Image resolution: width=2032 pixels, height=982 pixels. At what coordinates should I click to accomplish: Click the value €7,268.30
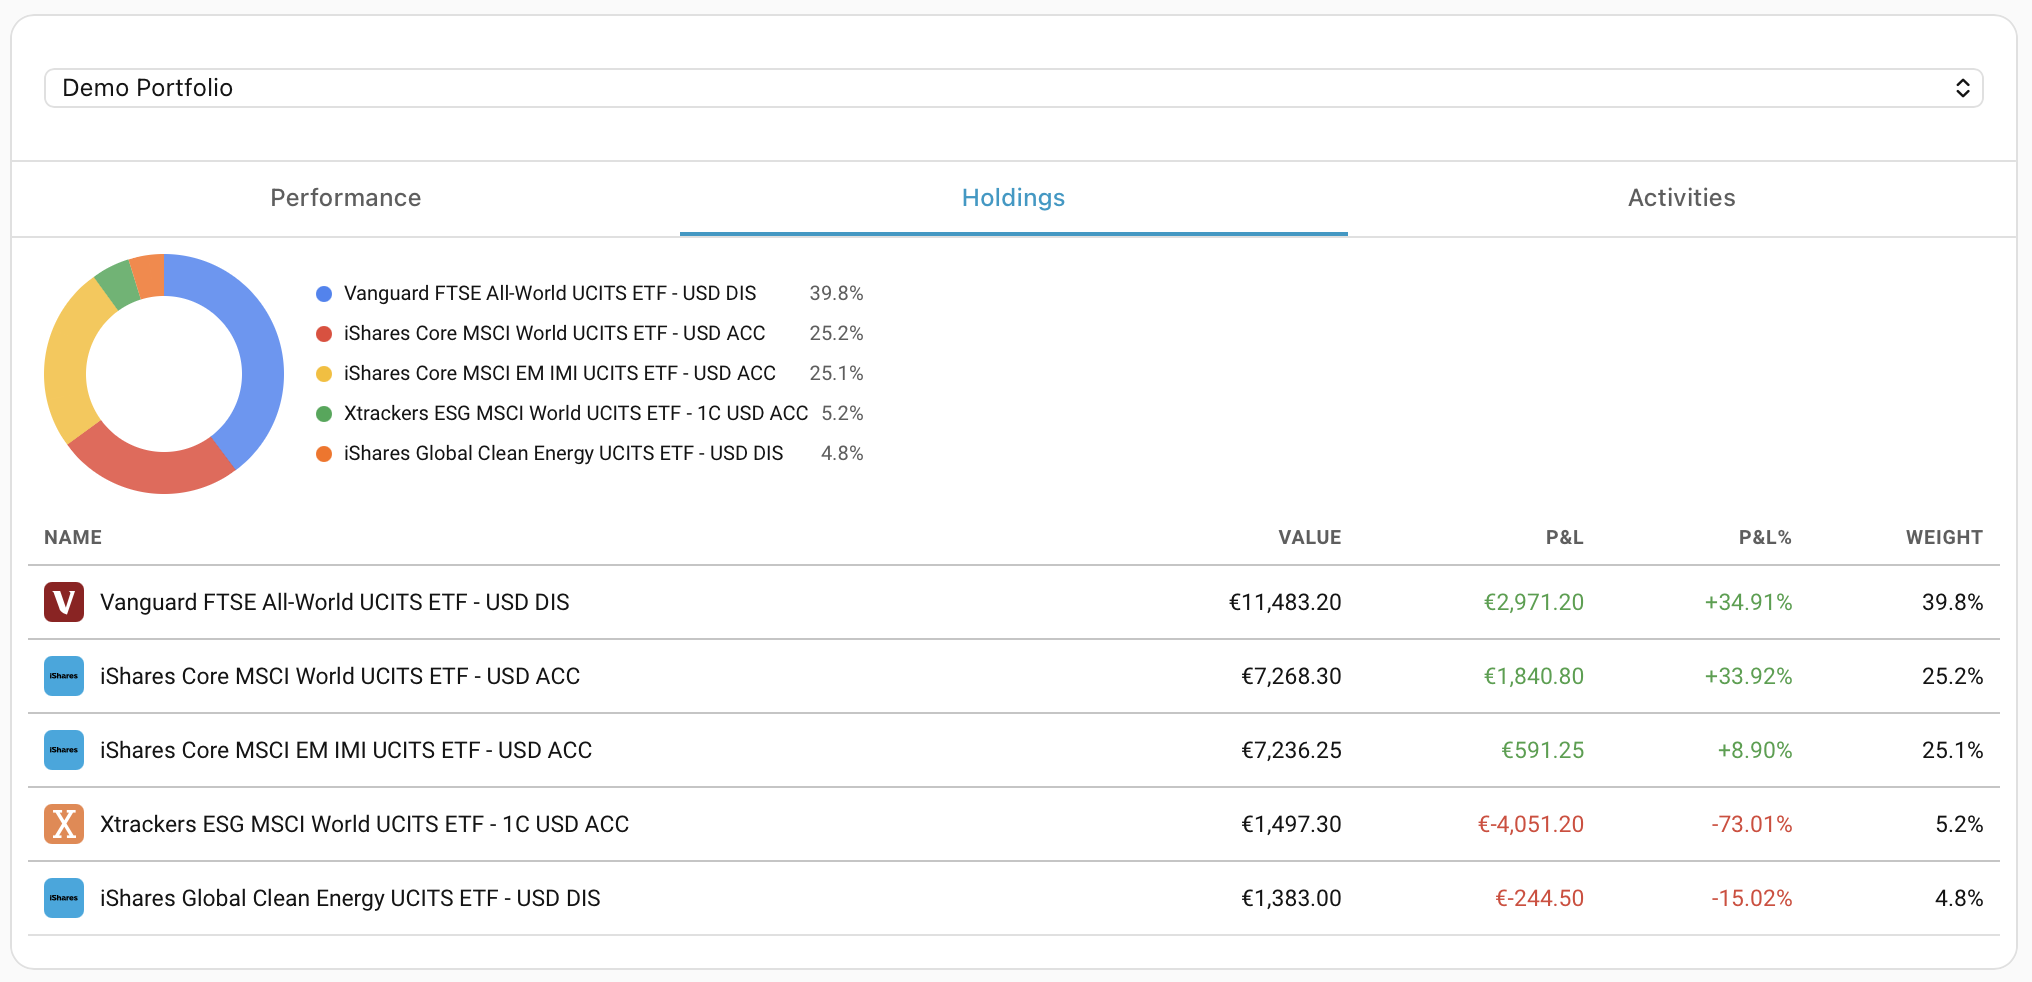[1291, 676]
